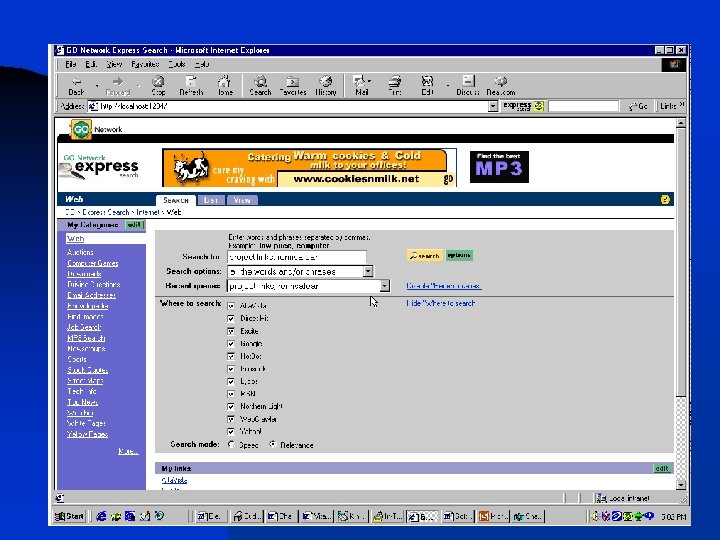Open the Recent queries dropdown

tap(384, 286)
